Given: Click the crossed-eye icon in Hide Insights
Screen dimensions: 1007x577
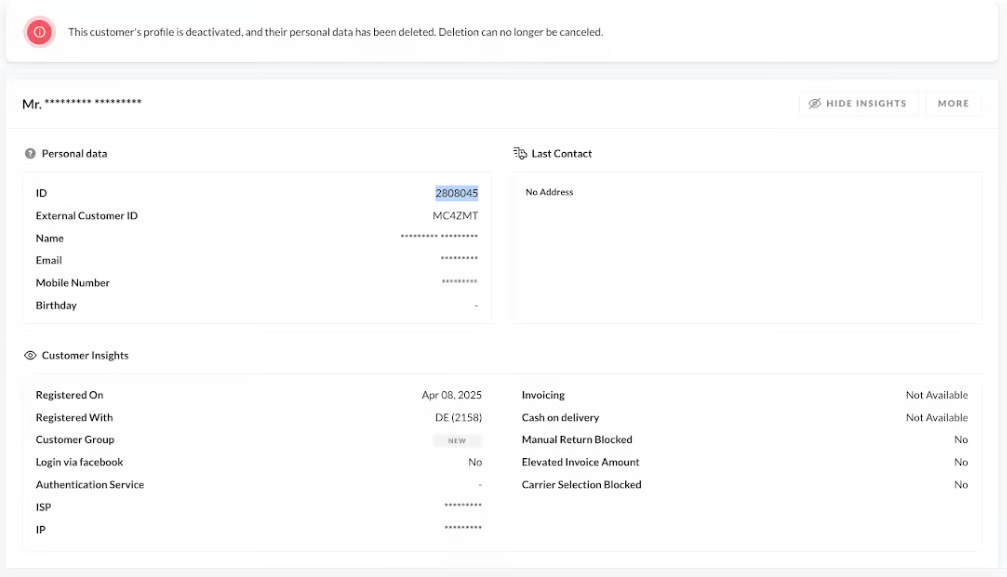Looking at the screenshot, I should [x=815, y=103].
